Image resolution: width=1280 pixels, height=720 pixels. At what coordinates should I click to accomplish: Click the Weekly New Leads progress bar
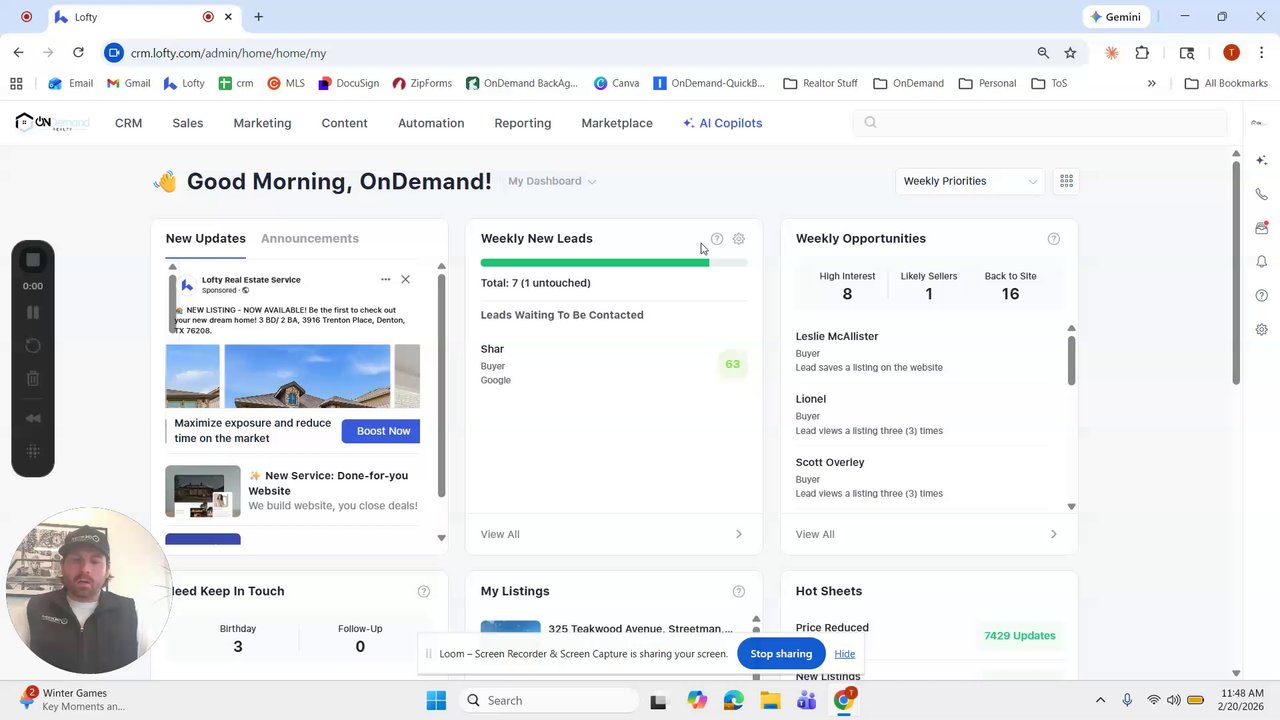(x=614, y=263)
